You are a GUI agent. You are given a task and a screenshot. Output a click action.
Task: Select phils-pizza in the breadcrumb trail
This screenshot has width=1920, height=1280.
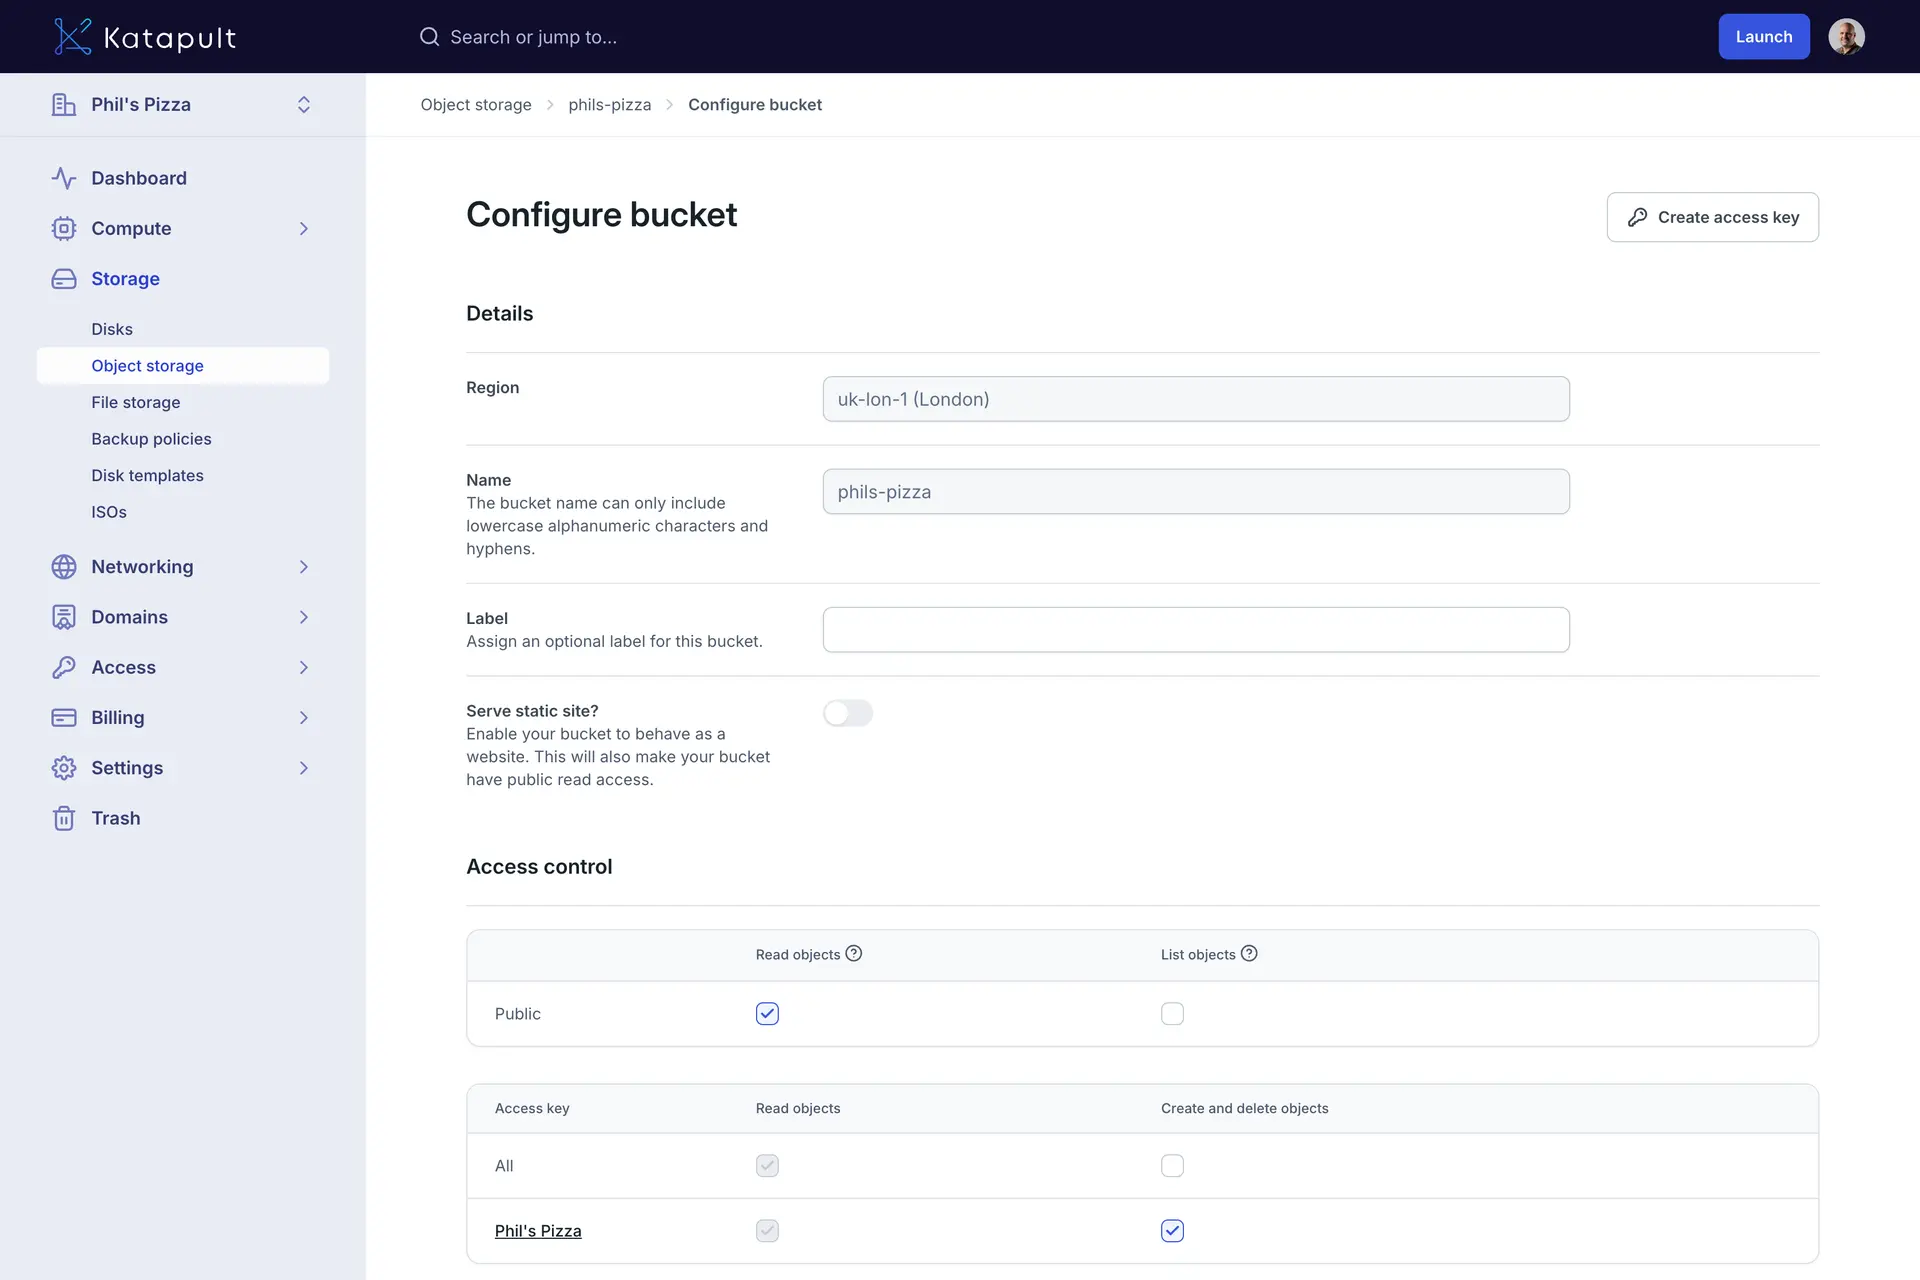[609, 104]
